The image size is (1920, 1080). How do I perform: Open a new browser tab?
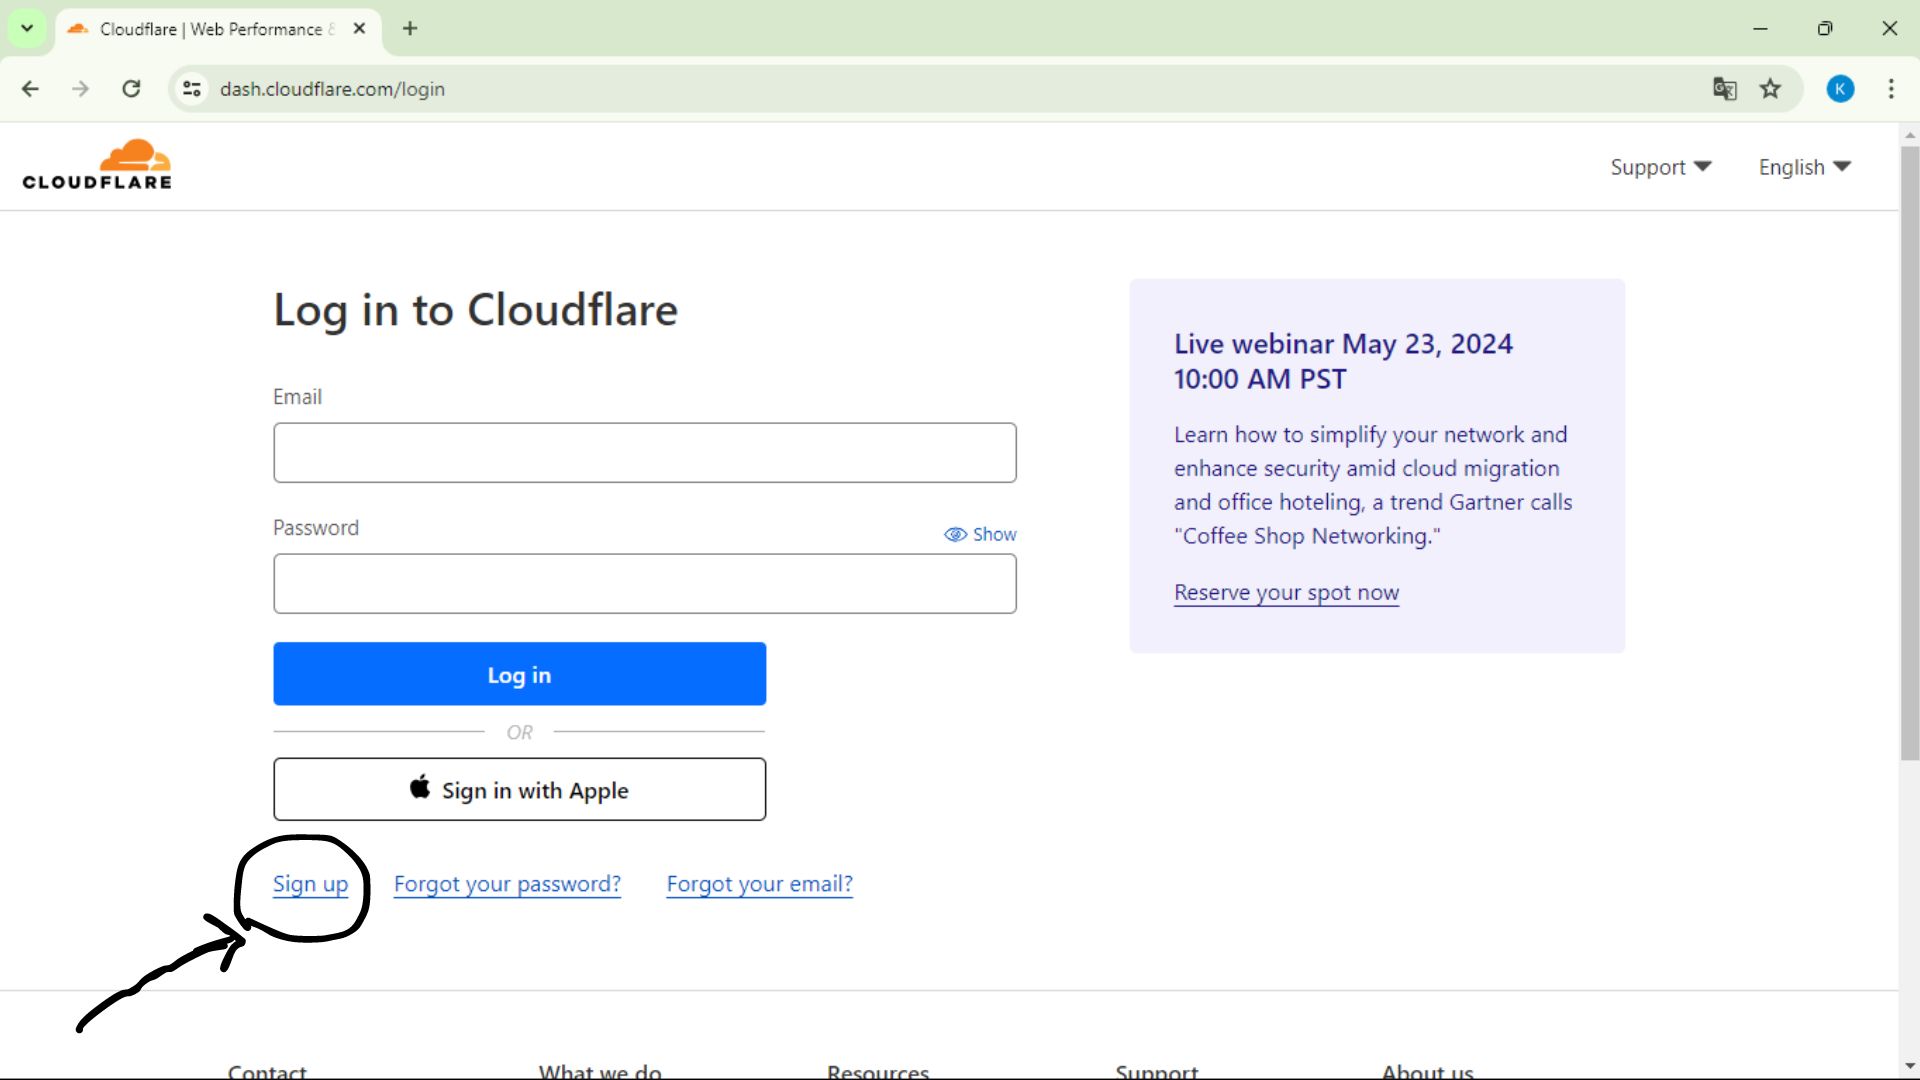click(x=410, y=29)
